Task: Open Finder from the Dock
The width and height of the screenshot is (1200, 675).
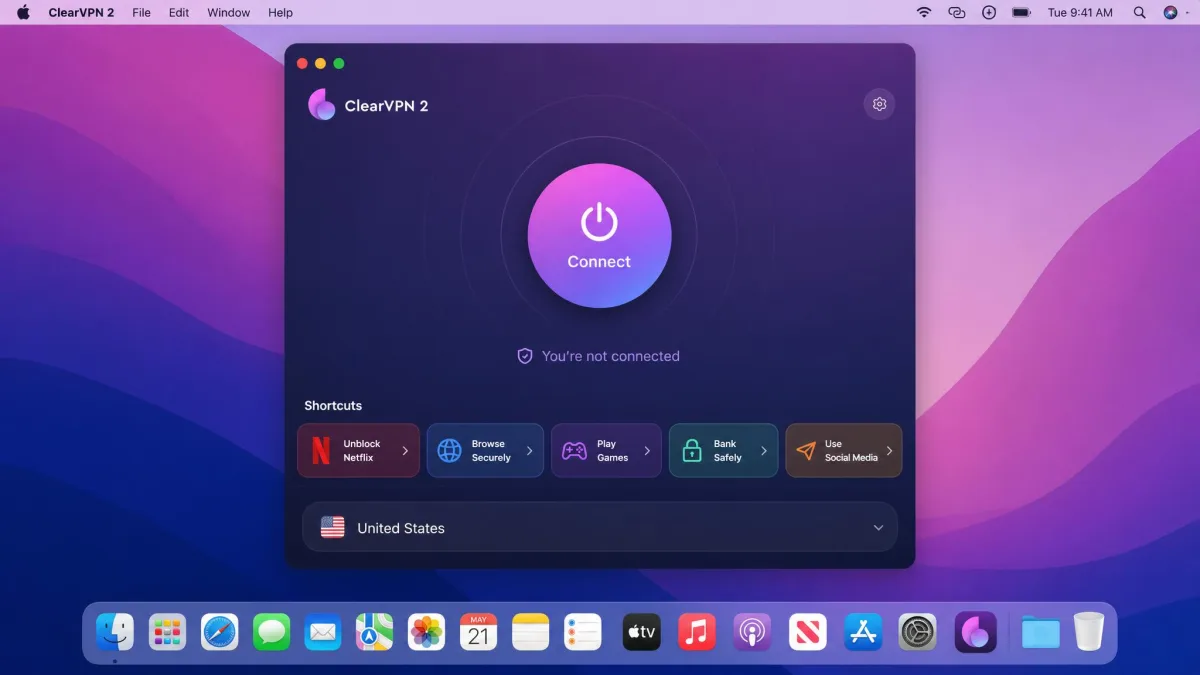Action: (x=115, y=632)
